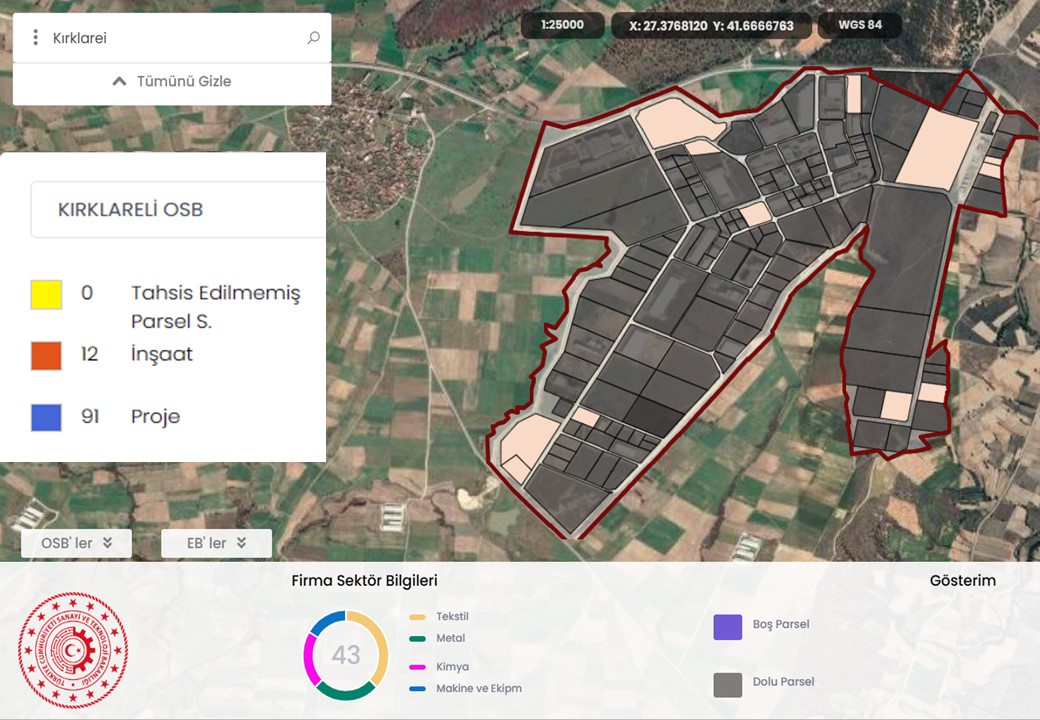Image resolution: width=1040 pixels, height=720 pixels.
Task: Click the Kimya legend marker
Action: 418,667
